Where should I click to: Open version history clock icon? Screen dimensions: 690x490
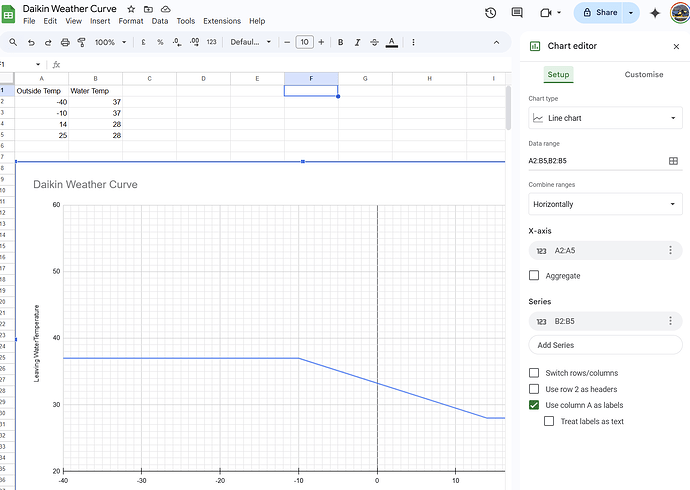pos(490,13)
